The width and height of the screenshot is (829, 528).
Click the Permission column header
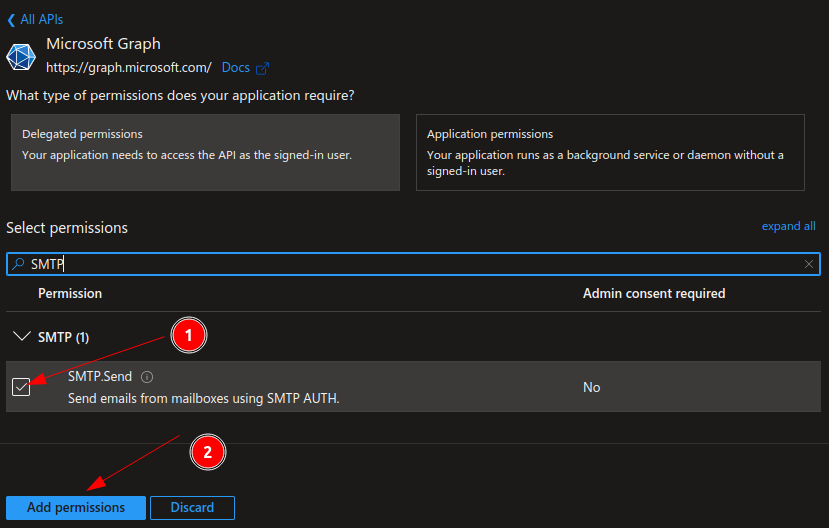pyautogui.click(x=70, y=293)
